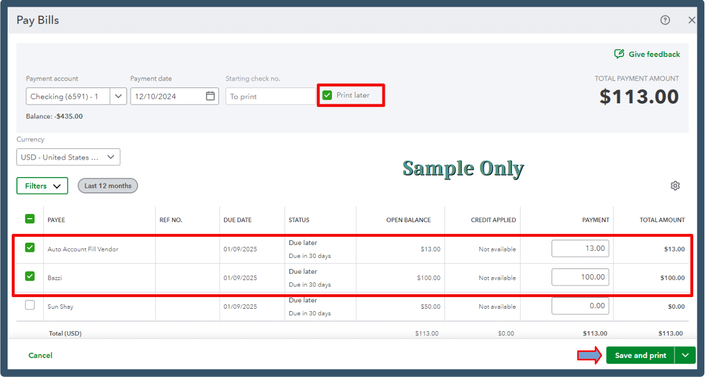This screenshot has width=705, height=377.
Task: Click the Payment date field 12/10/2024
Action: coord(174,96)
